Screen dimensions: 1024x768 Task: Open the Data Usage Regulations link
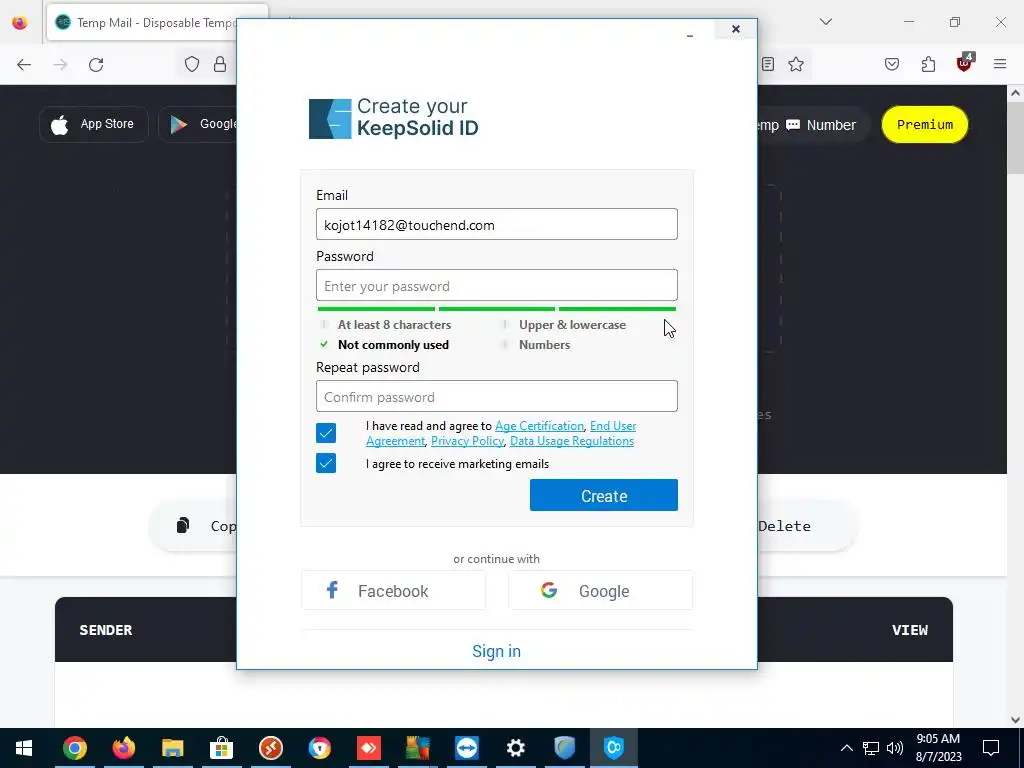[571, 441]
